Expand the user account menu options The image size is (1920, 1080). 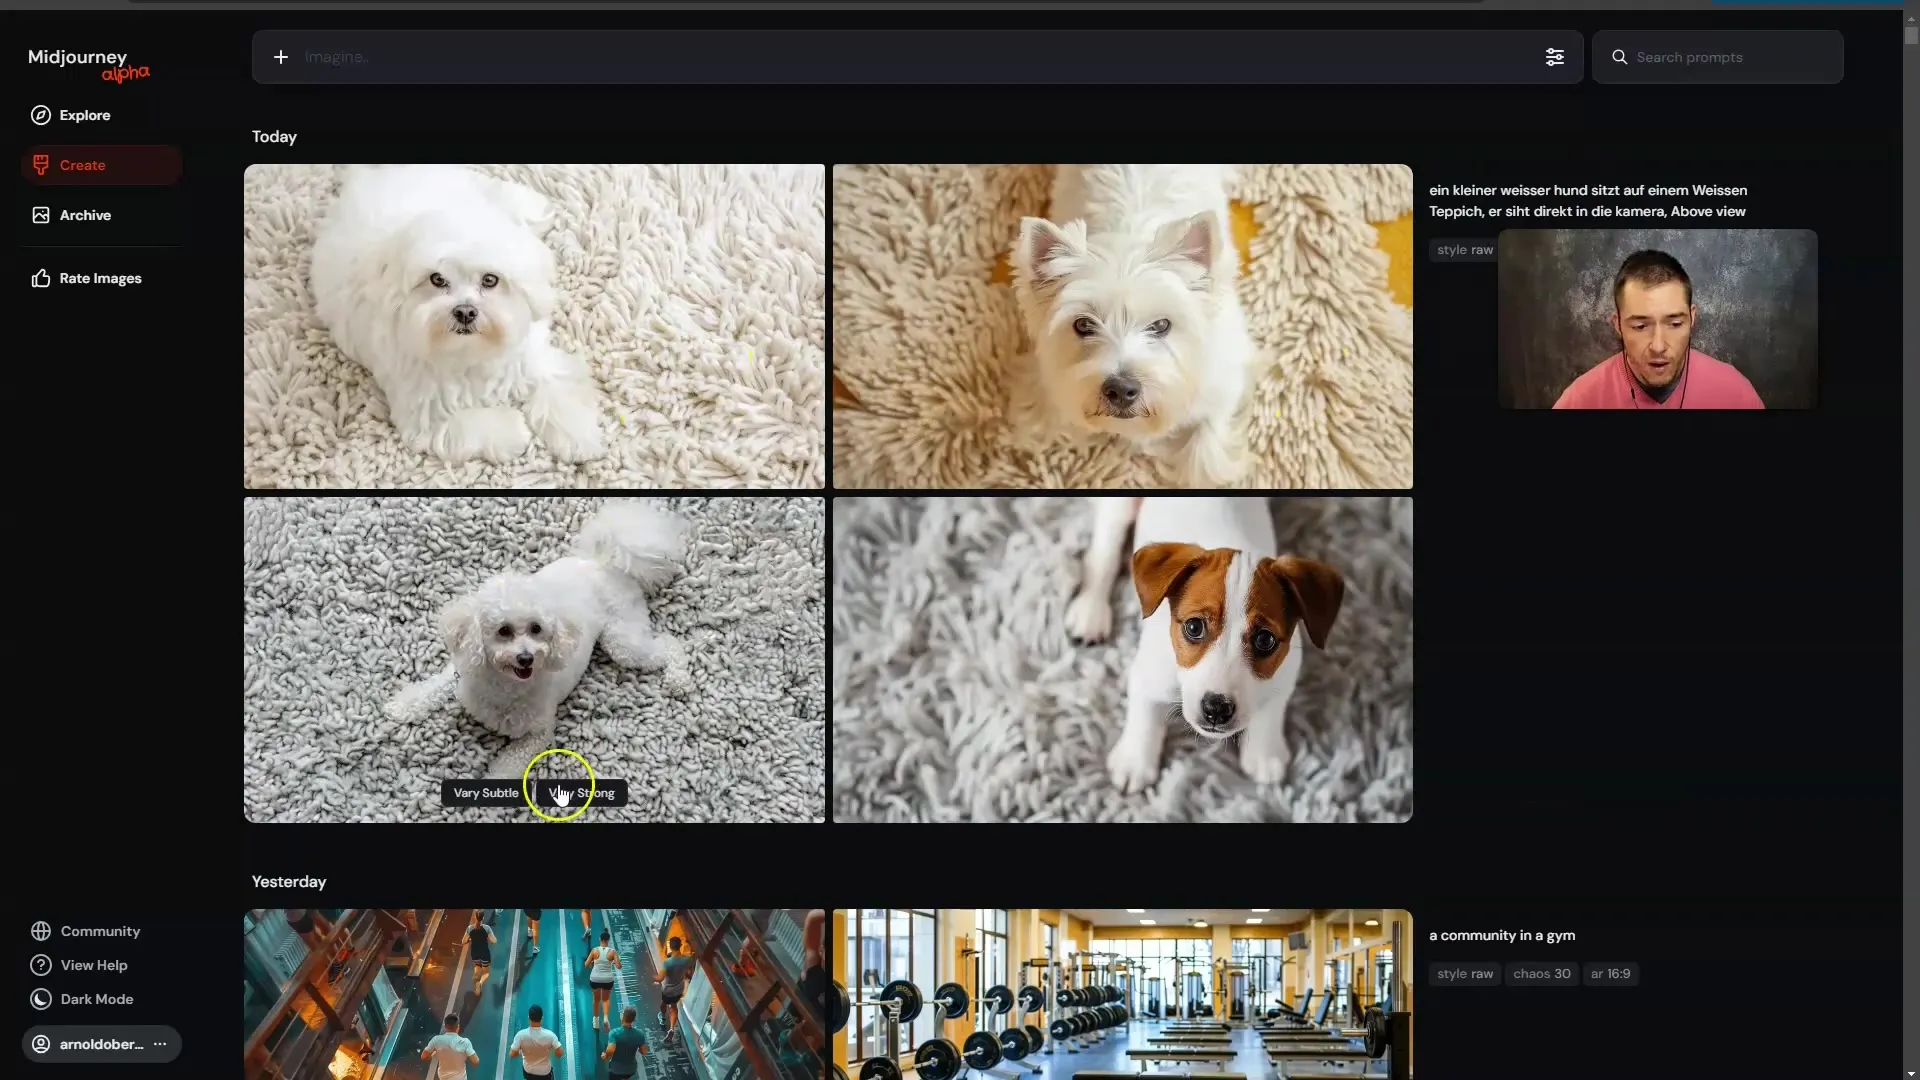[x=160, y=1044]
